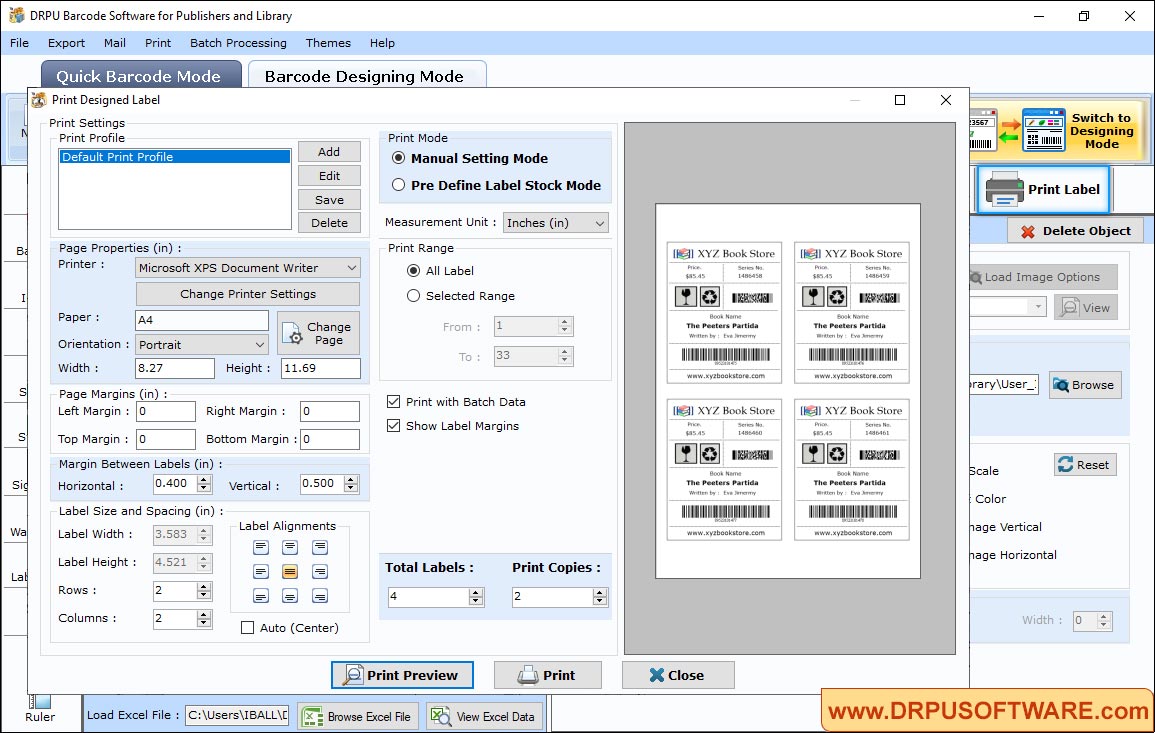Select middle-center label alignment icon
1155x733 pixels.
(290, 572)
